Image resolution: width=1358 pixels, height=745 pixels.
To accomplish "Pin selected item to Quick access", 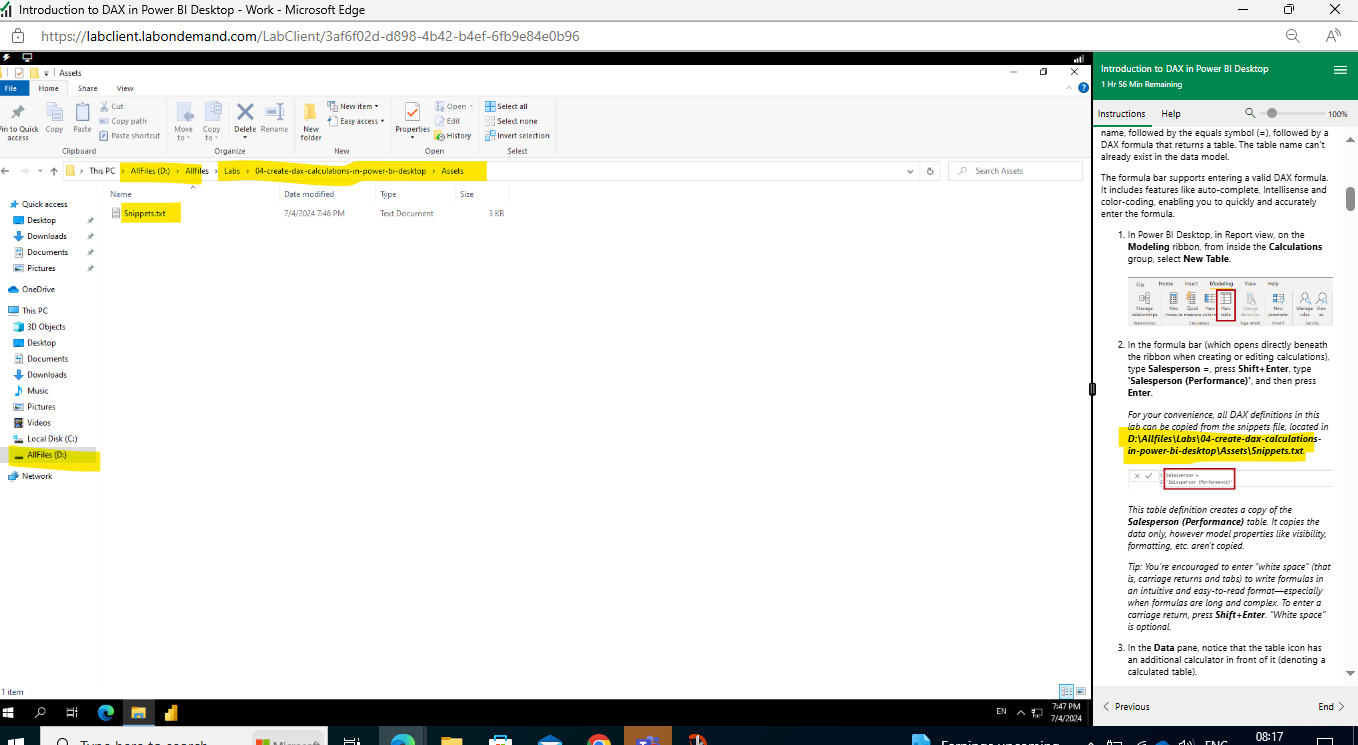I will pos(18,119).
